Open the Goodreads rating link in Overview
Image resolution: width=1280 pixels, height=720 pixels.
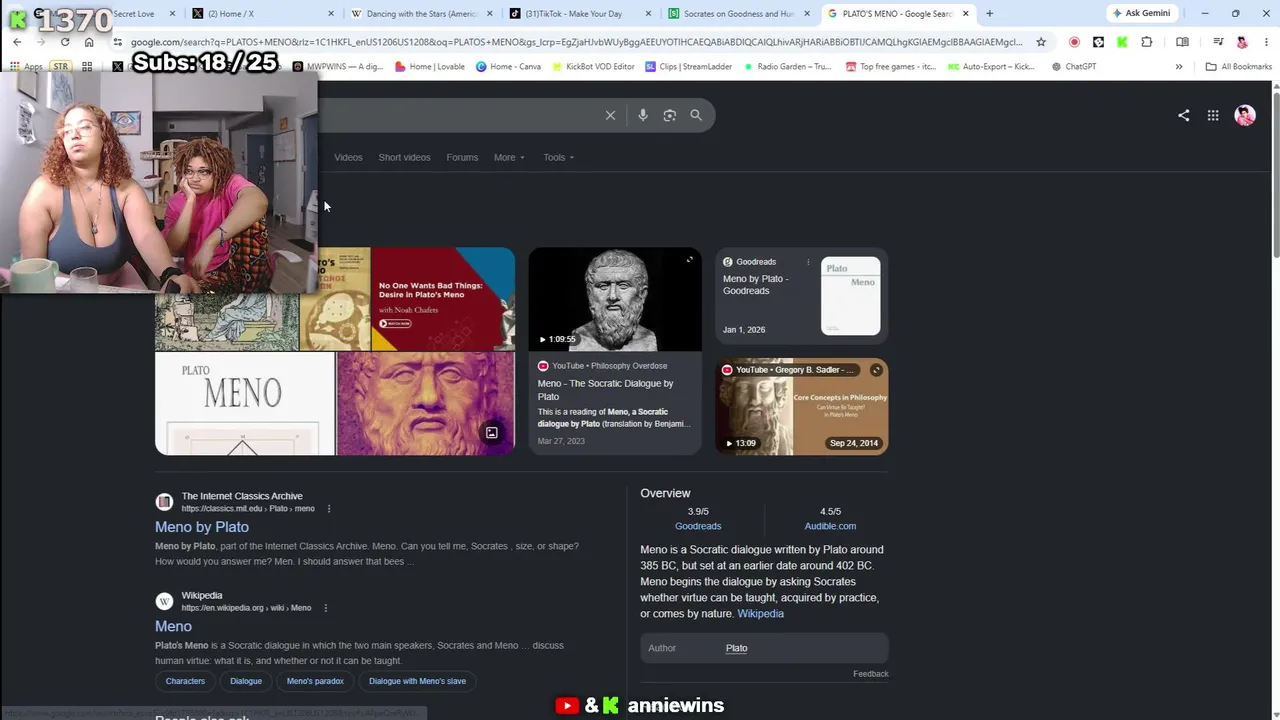click(698, 526)
